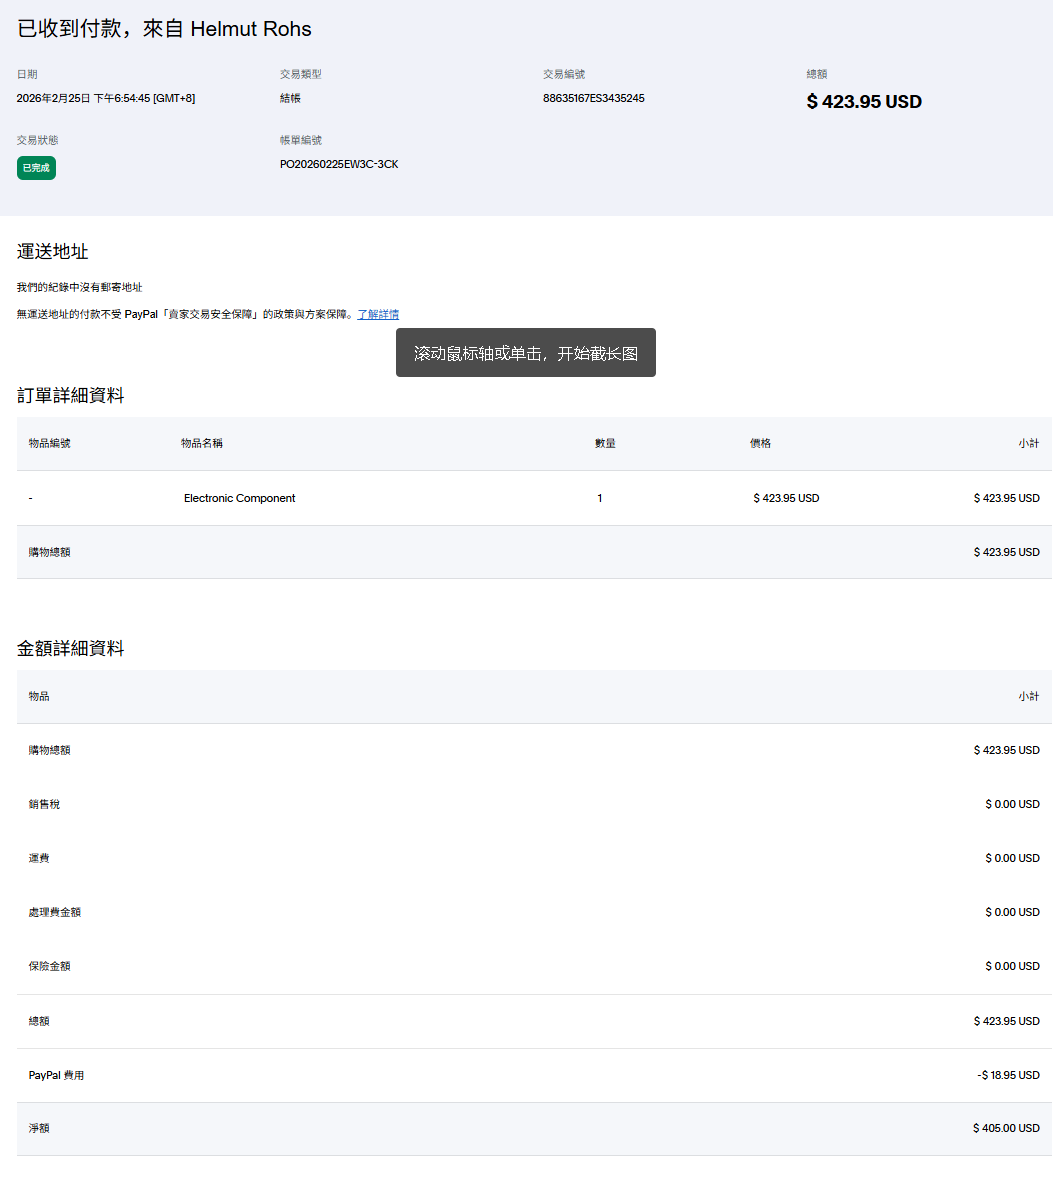Image resolution: width=1053 pixels, height=1177 pixels.
Task: Click the 價格 column header
Action: pyautogui.click(x=760, y=443)
